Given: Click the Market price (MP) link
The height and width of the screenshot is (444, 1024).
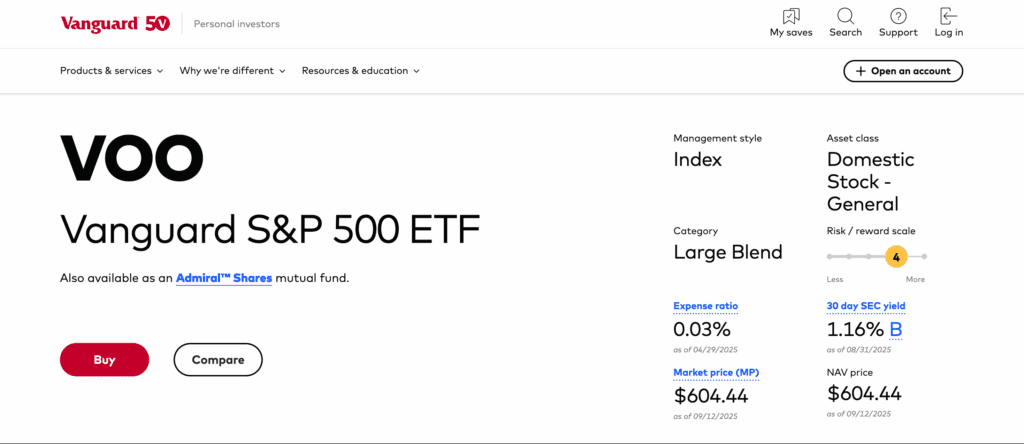Looking at the screenshot, I should pyautogui.click(x=716, y=373).
